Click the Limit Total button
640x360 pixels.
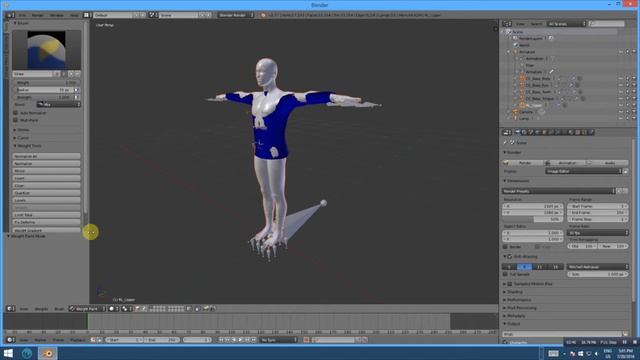tap(47, 215)
